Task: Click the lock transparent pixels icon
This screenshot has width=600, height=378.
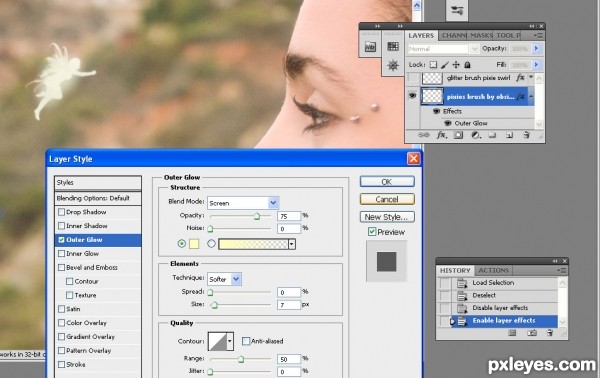Action: (433, 65)
